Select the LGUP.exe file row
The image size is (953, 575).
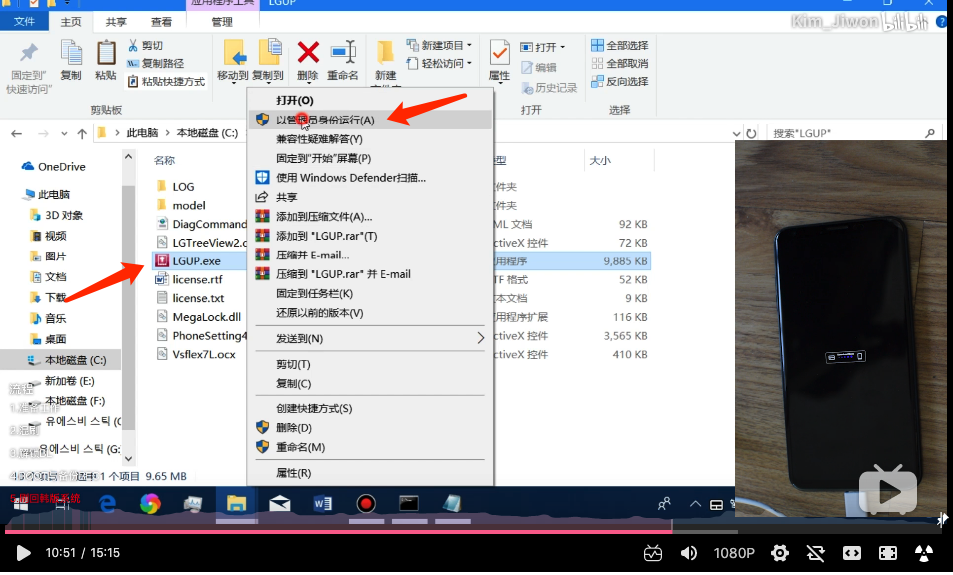(x=401, y=261)
